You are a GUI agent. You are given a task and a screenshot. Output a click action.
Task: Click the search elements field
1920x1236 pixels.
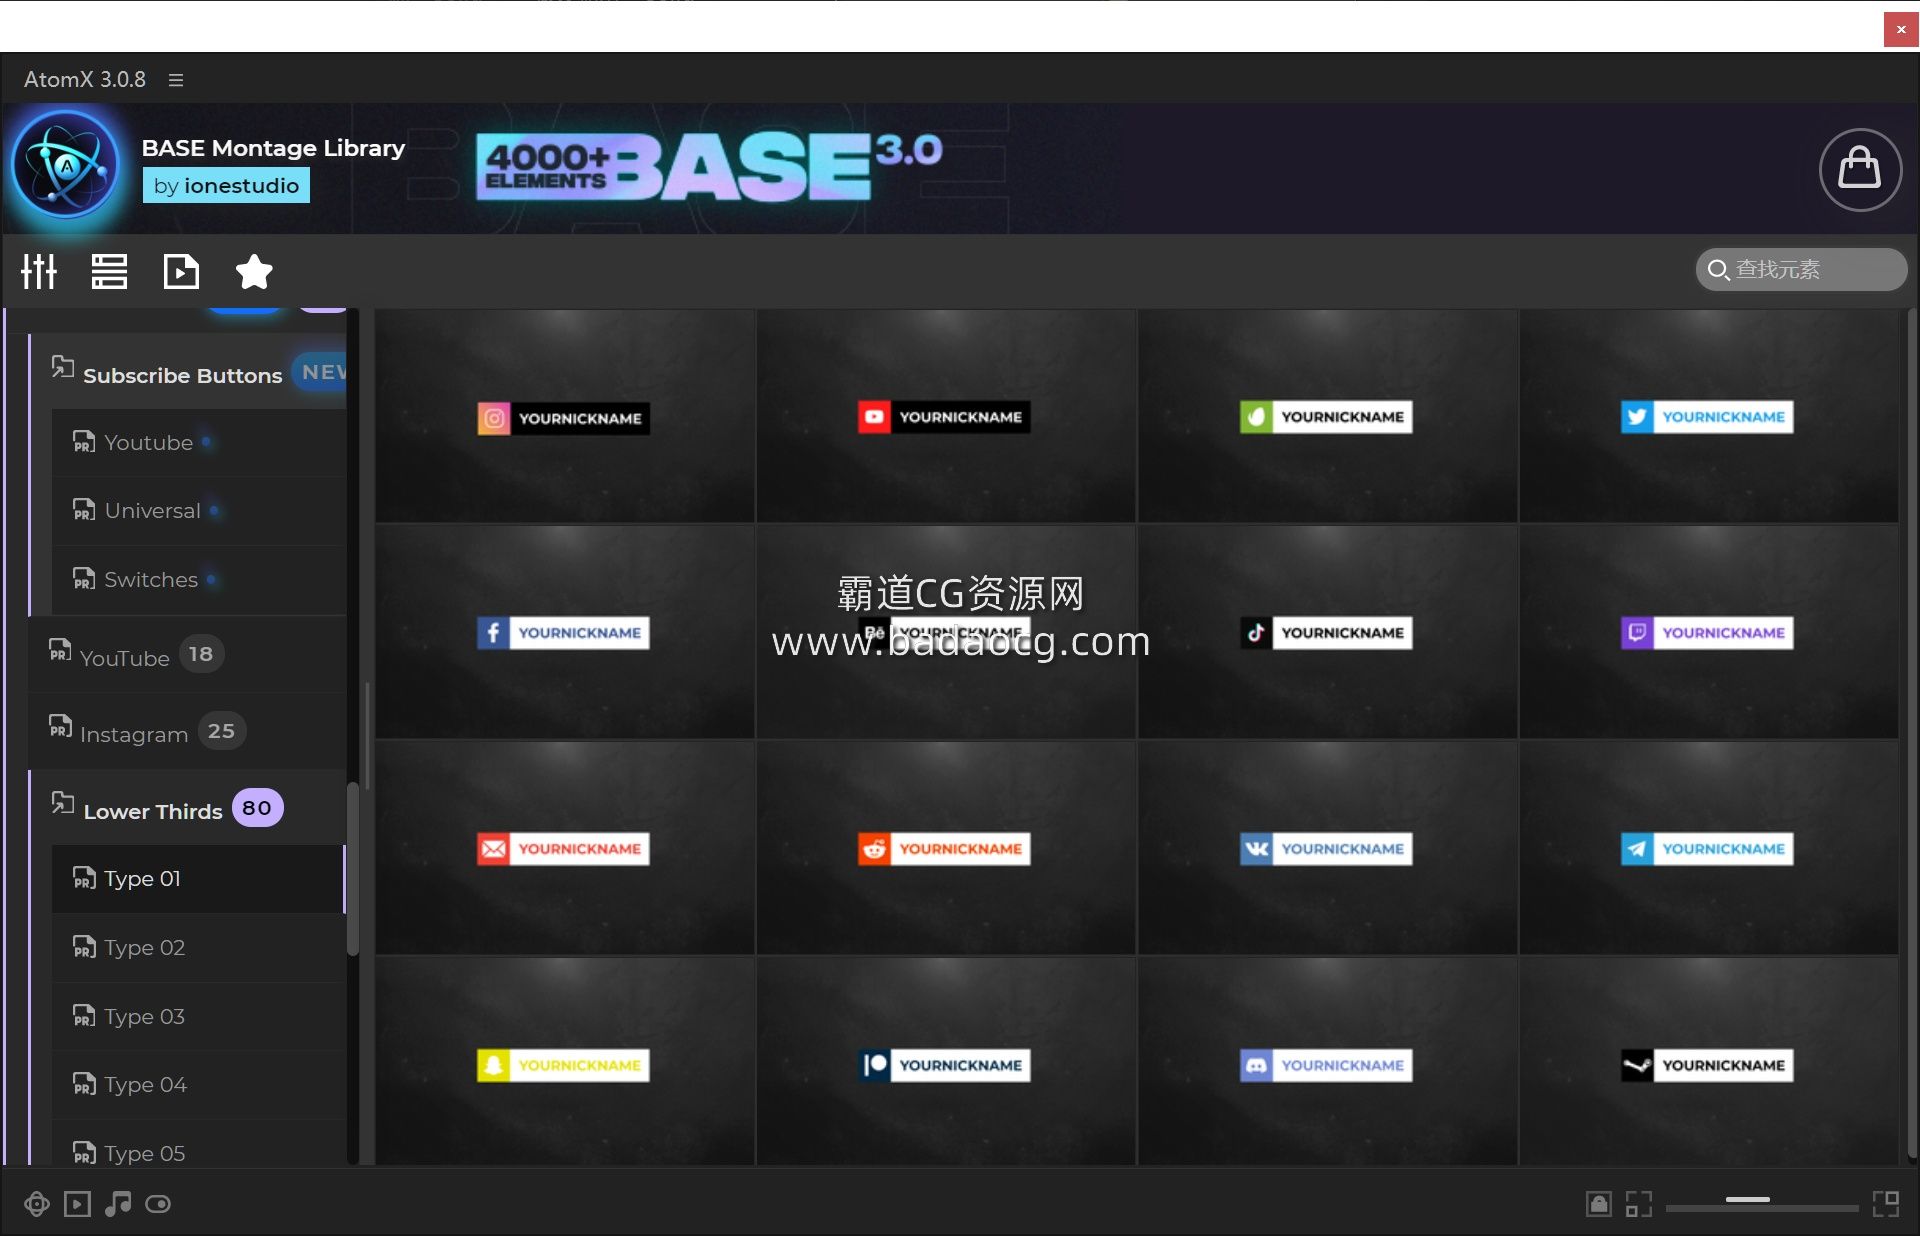click(1801, 270)
